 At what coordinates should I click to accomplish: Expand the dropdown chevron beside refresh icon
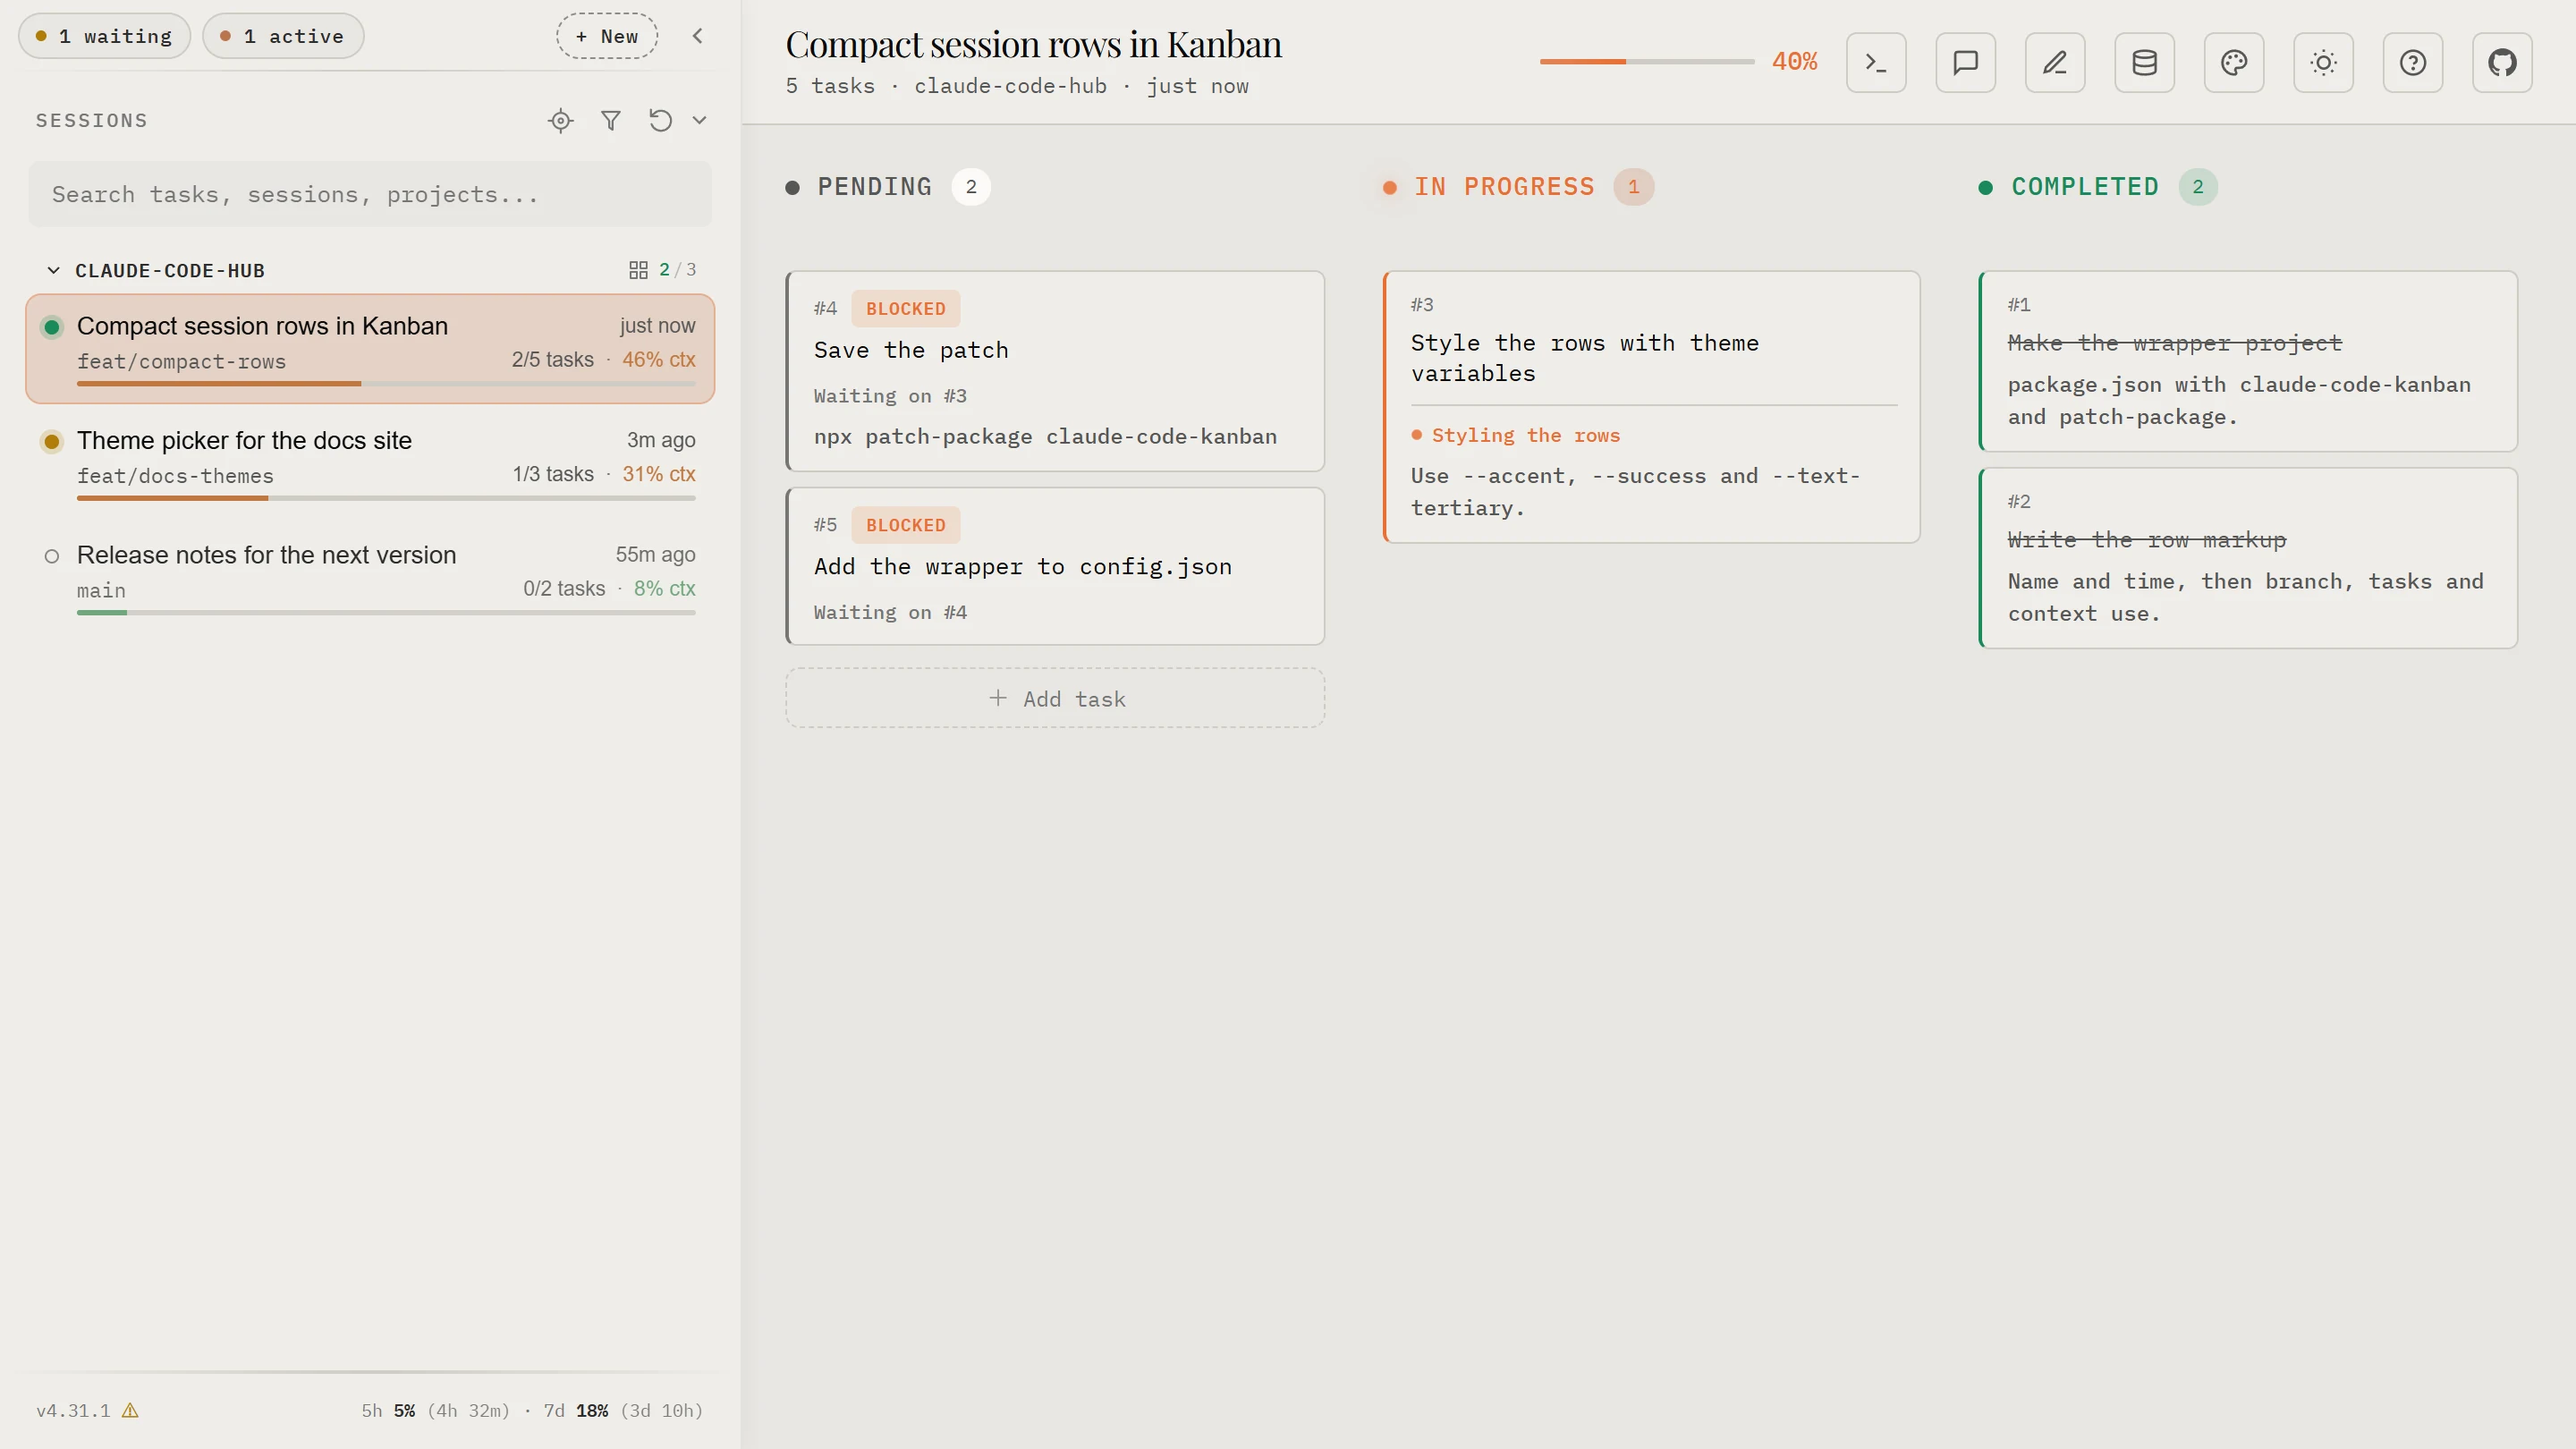(699, 120)
